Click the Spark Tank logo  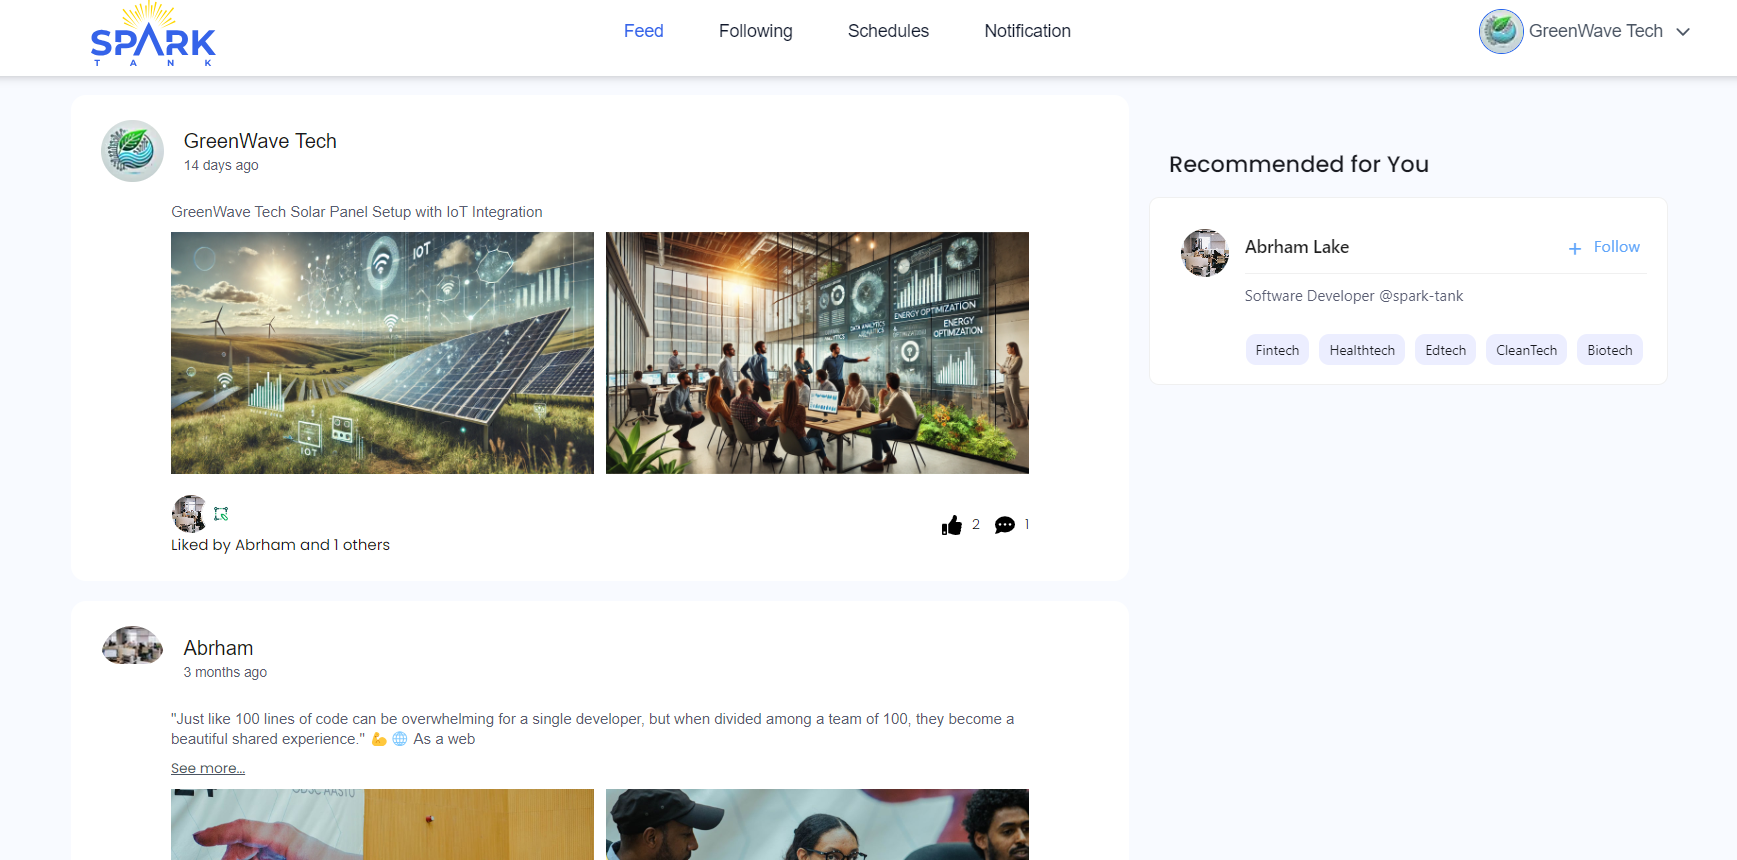(153, 36)
